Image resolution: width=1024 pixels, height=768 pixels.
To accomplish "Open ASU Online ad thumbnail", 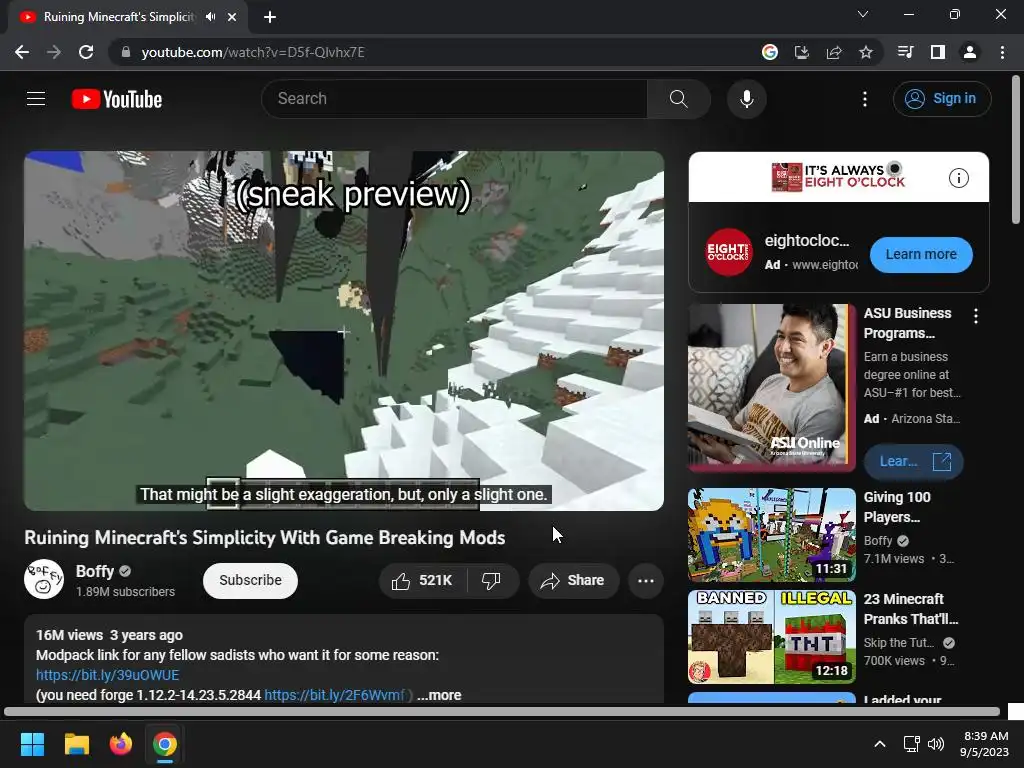I will coord(771,387).
